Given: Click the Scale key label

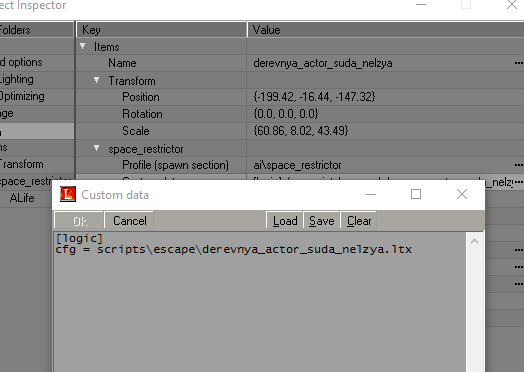Looking at the screenshot, I should (136, 131).
